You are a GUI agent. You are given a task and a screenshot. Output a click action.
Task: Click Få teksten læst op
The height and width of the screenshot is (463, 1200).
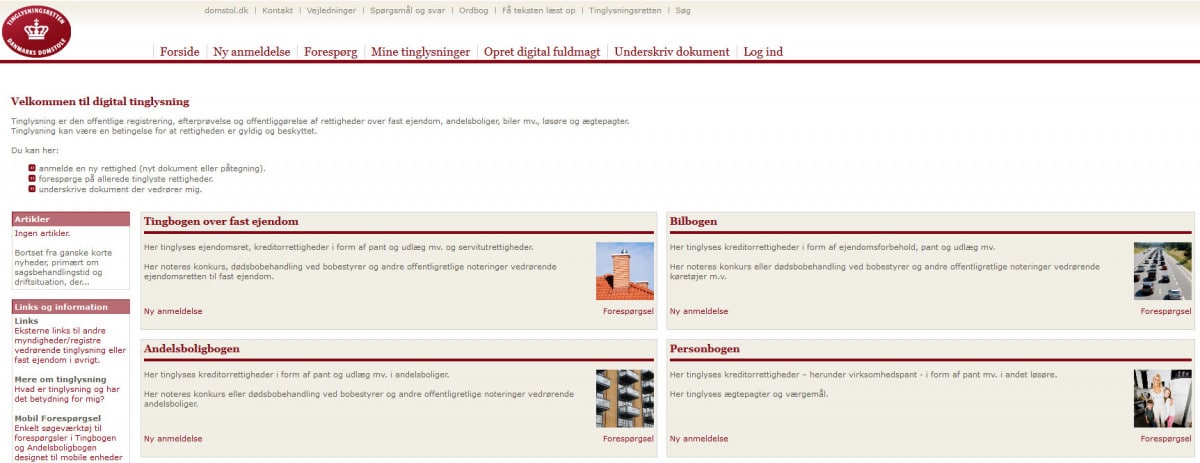click(x=539, y=11)
